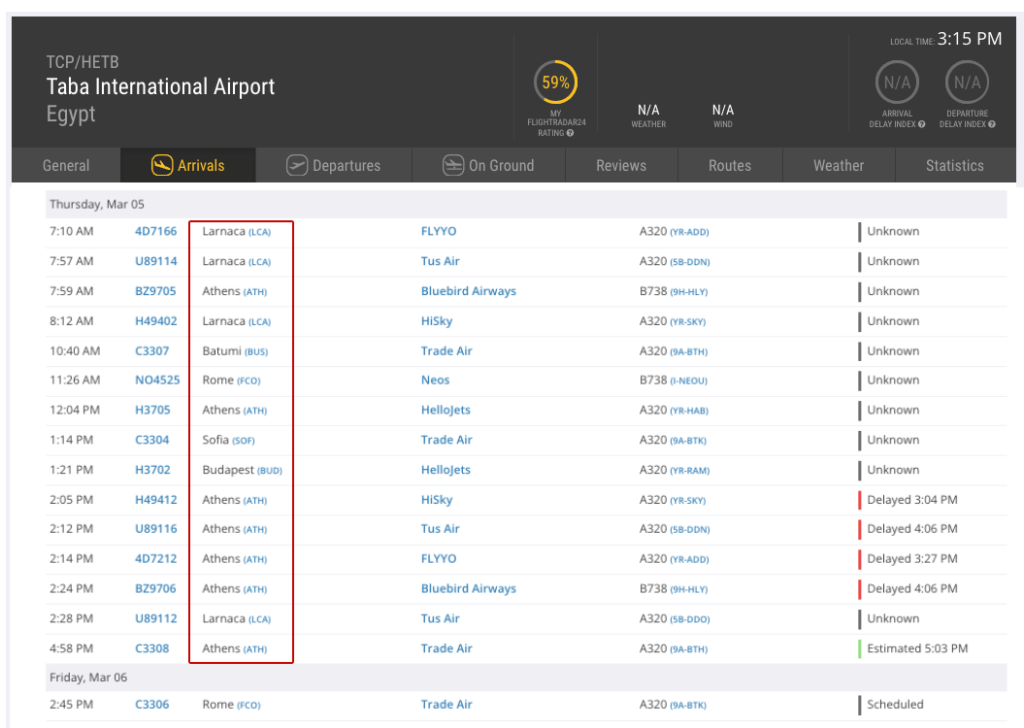Open the Statistics tab
This screenshot has height=728, width=1024.
tap(954, 166)
